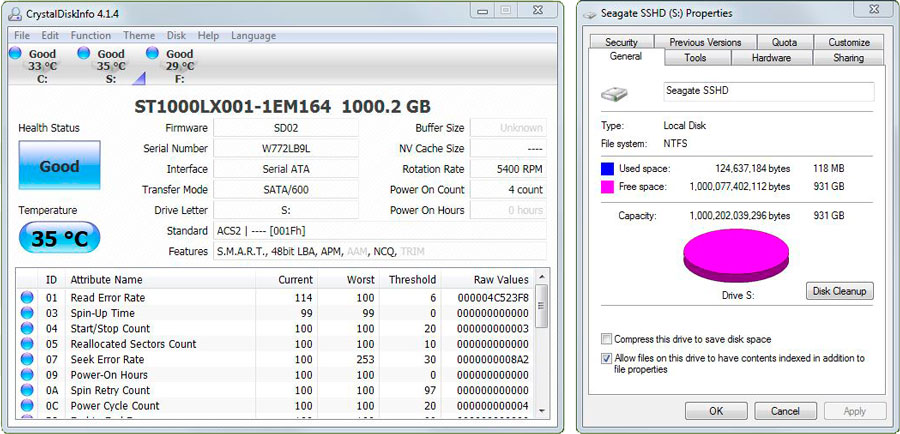
Task: Select the General tab
Action: click(626, 57)
